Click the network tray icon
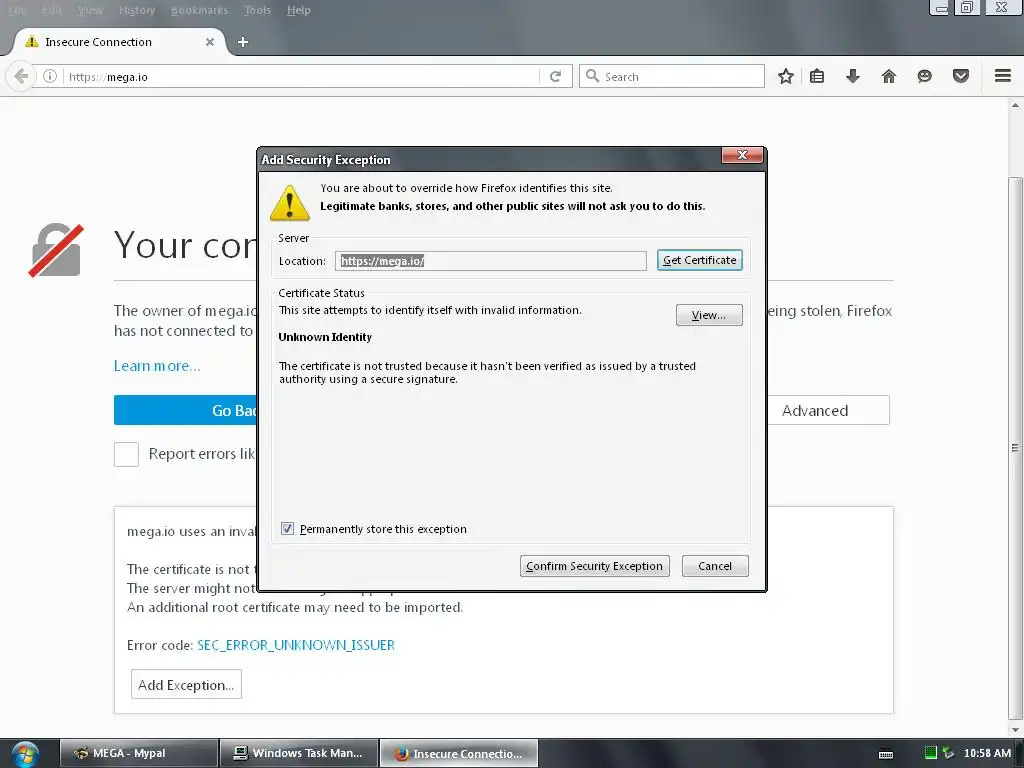 948,753
